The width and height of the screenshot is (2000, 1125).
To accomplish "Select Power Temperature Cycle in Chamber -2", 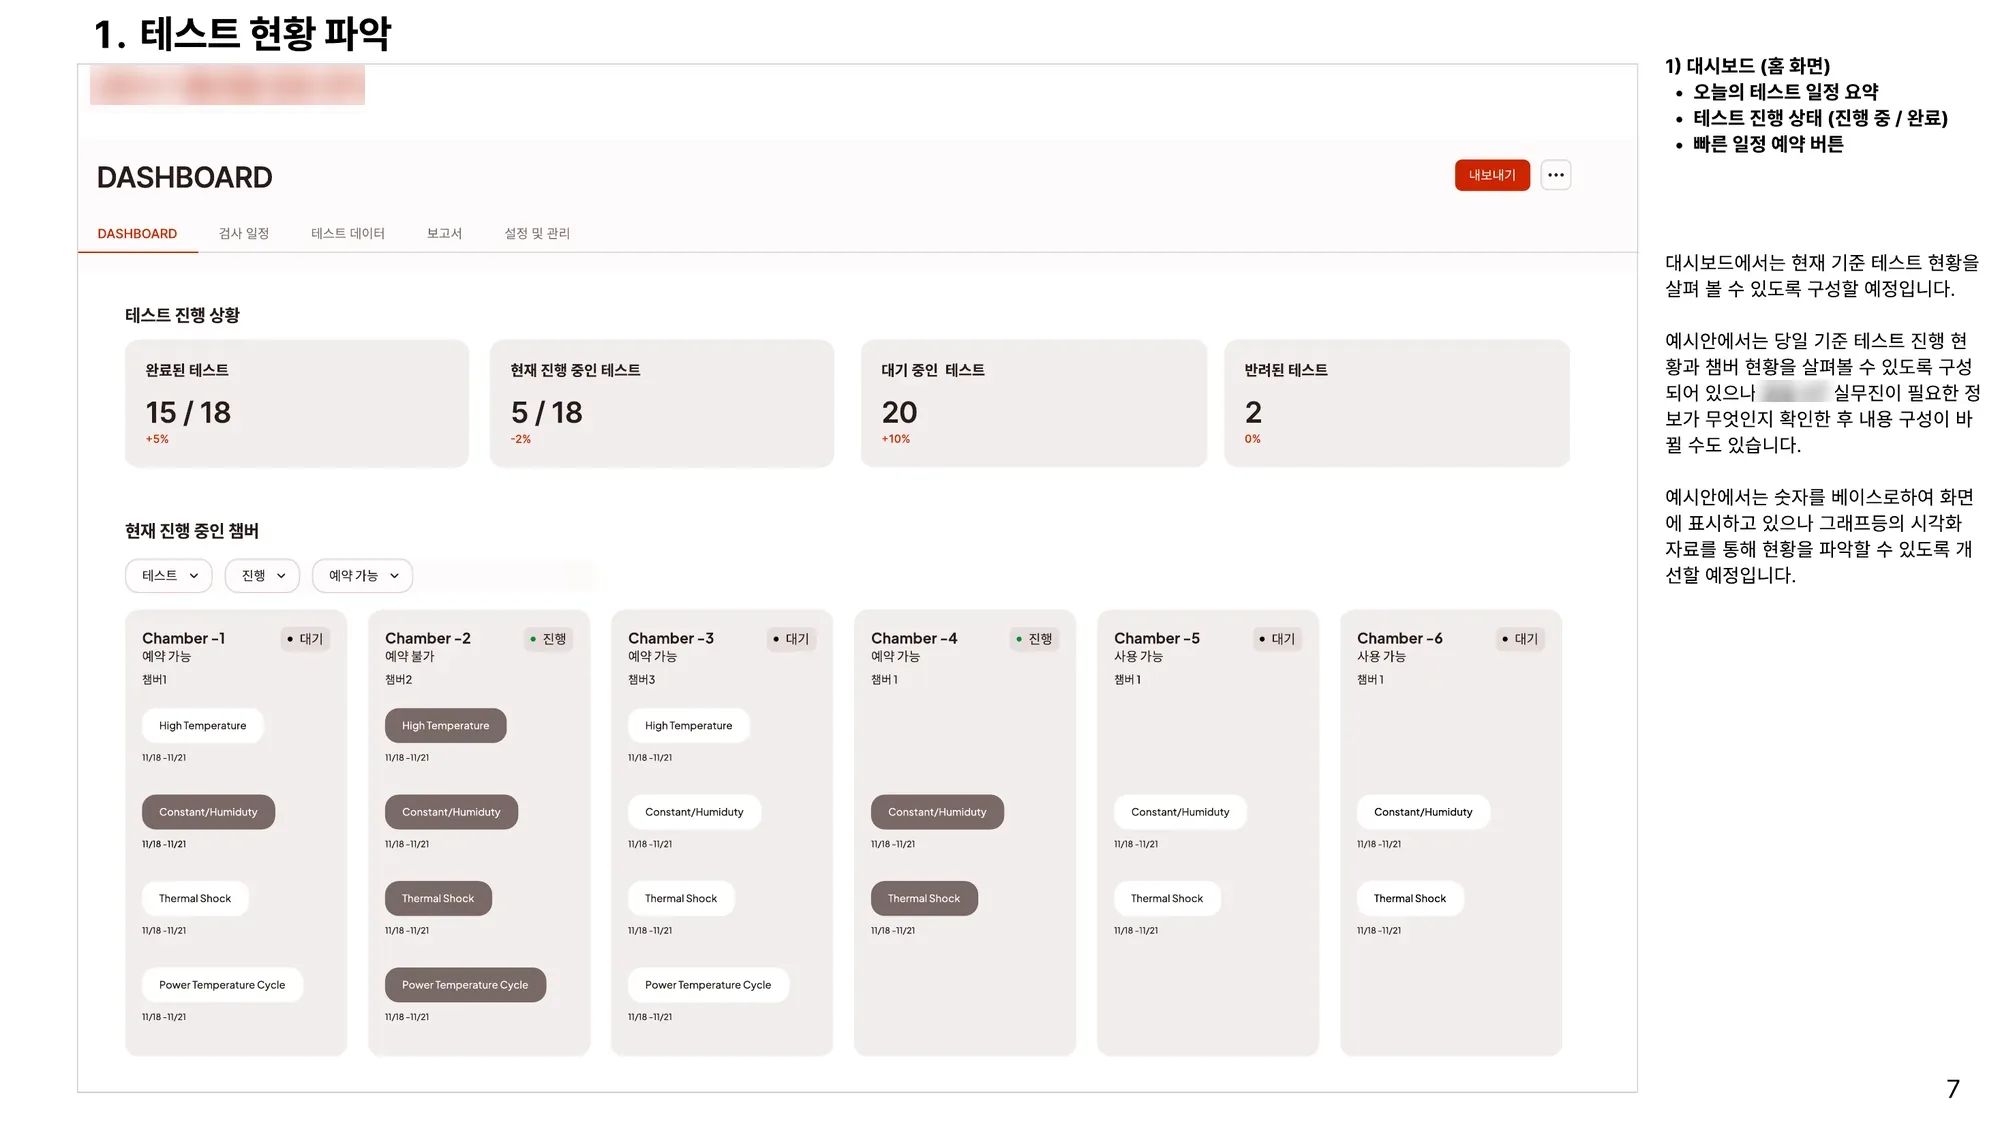I will coord(465,985).
